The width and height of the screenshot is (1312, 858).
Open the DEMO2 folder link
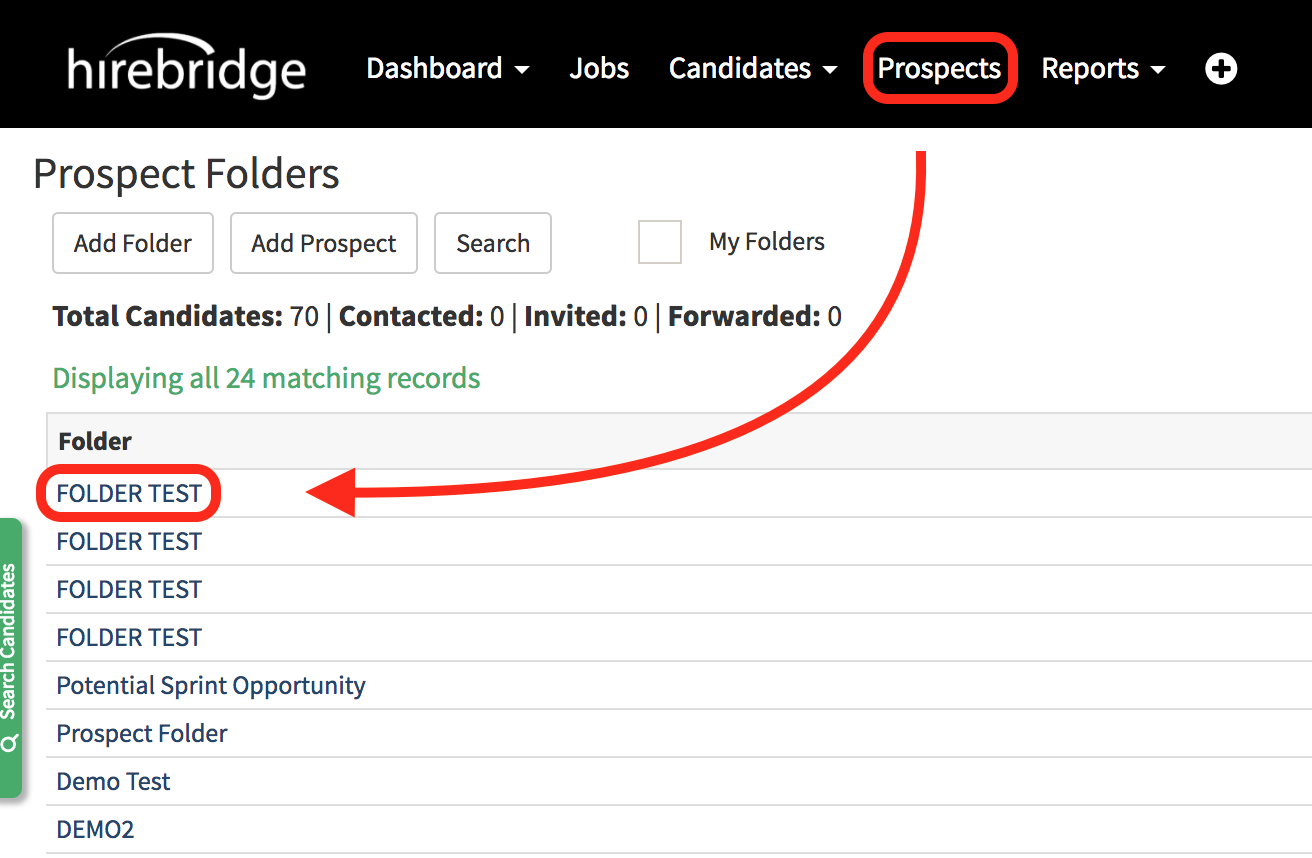(x=95, y=830)
